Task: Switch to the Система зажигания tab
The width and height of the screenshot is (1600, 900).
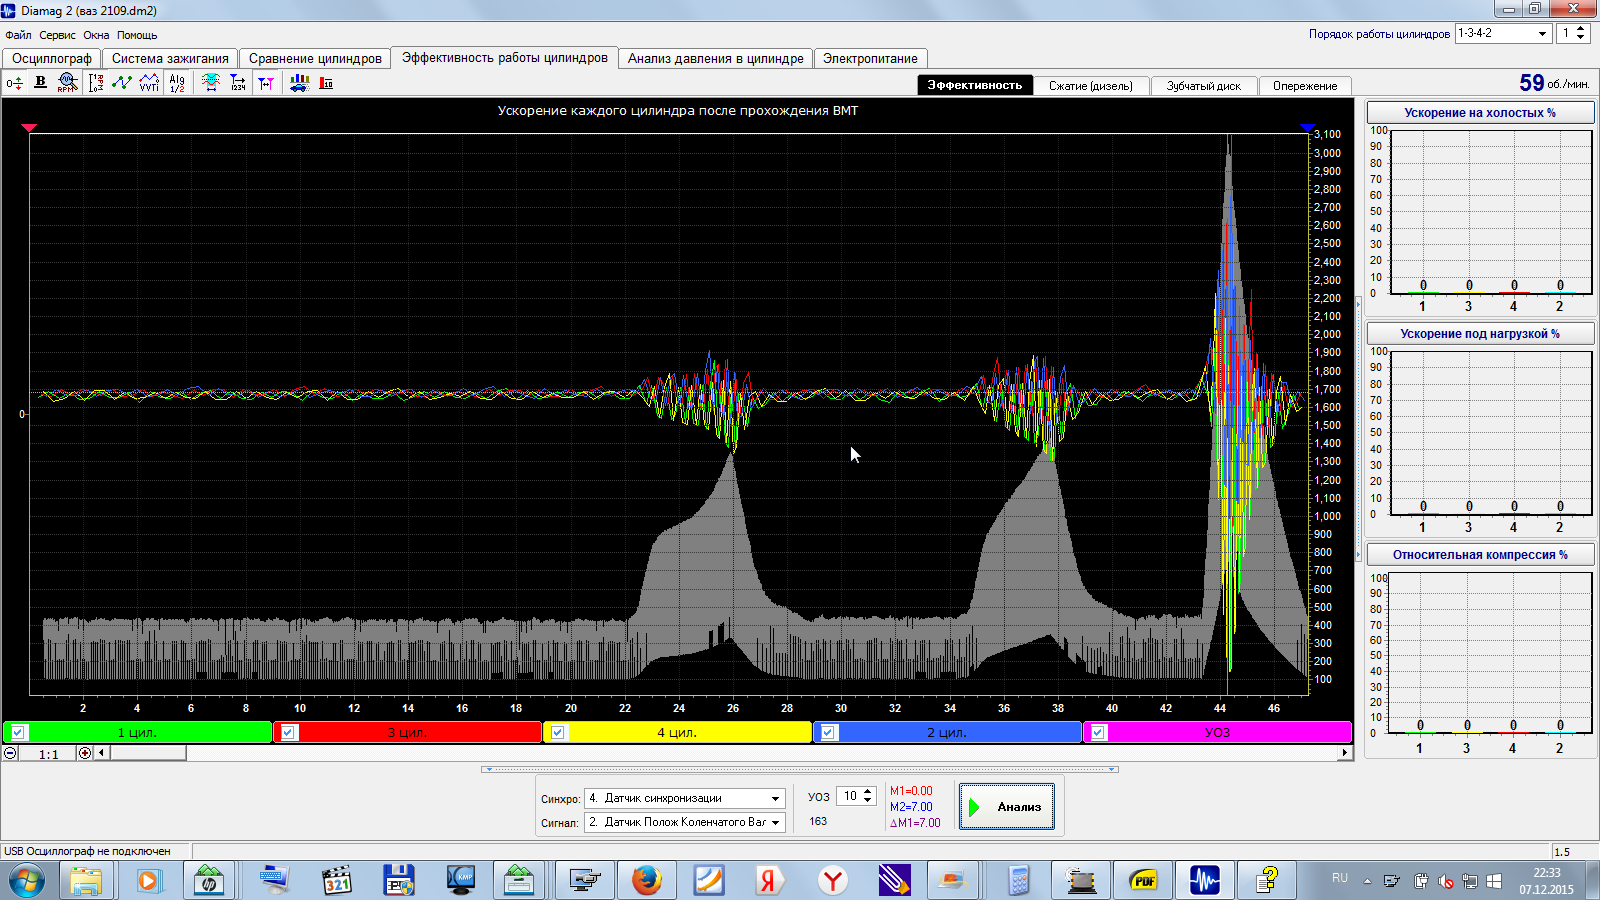Action: point(170,58)
